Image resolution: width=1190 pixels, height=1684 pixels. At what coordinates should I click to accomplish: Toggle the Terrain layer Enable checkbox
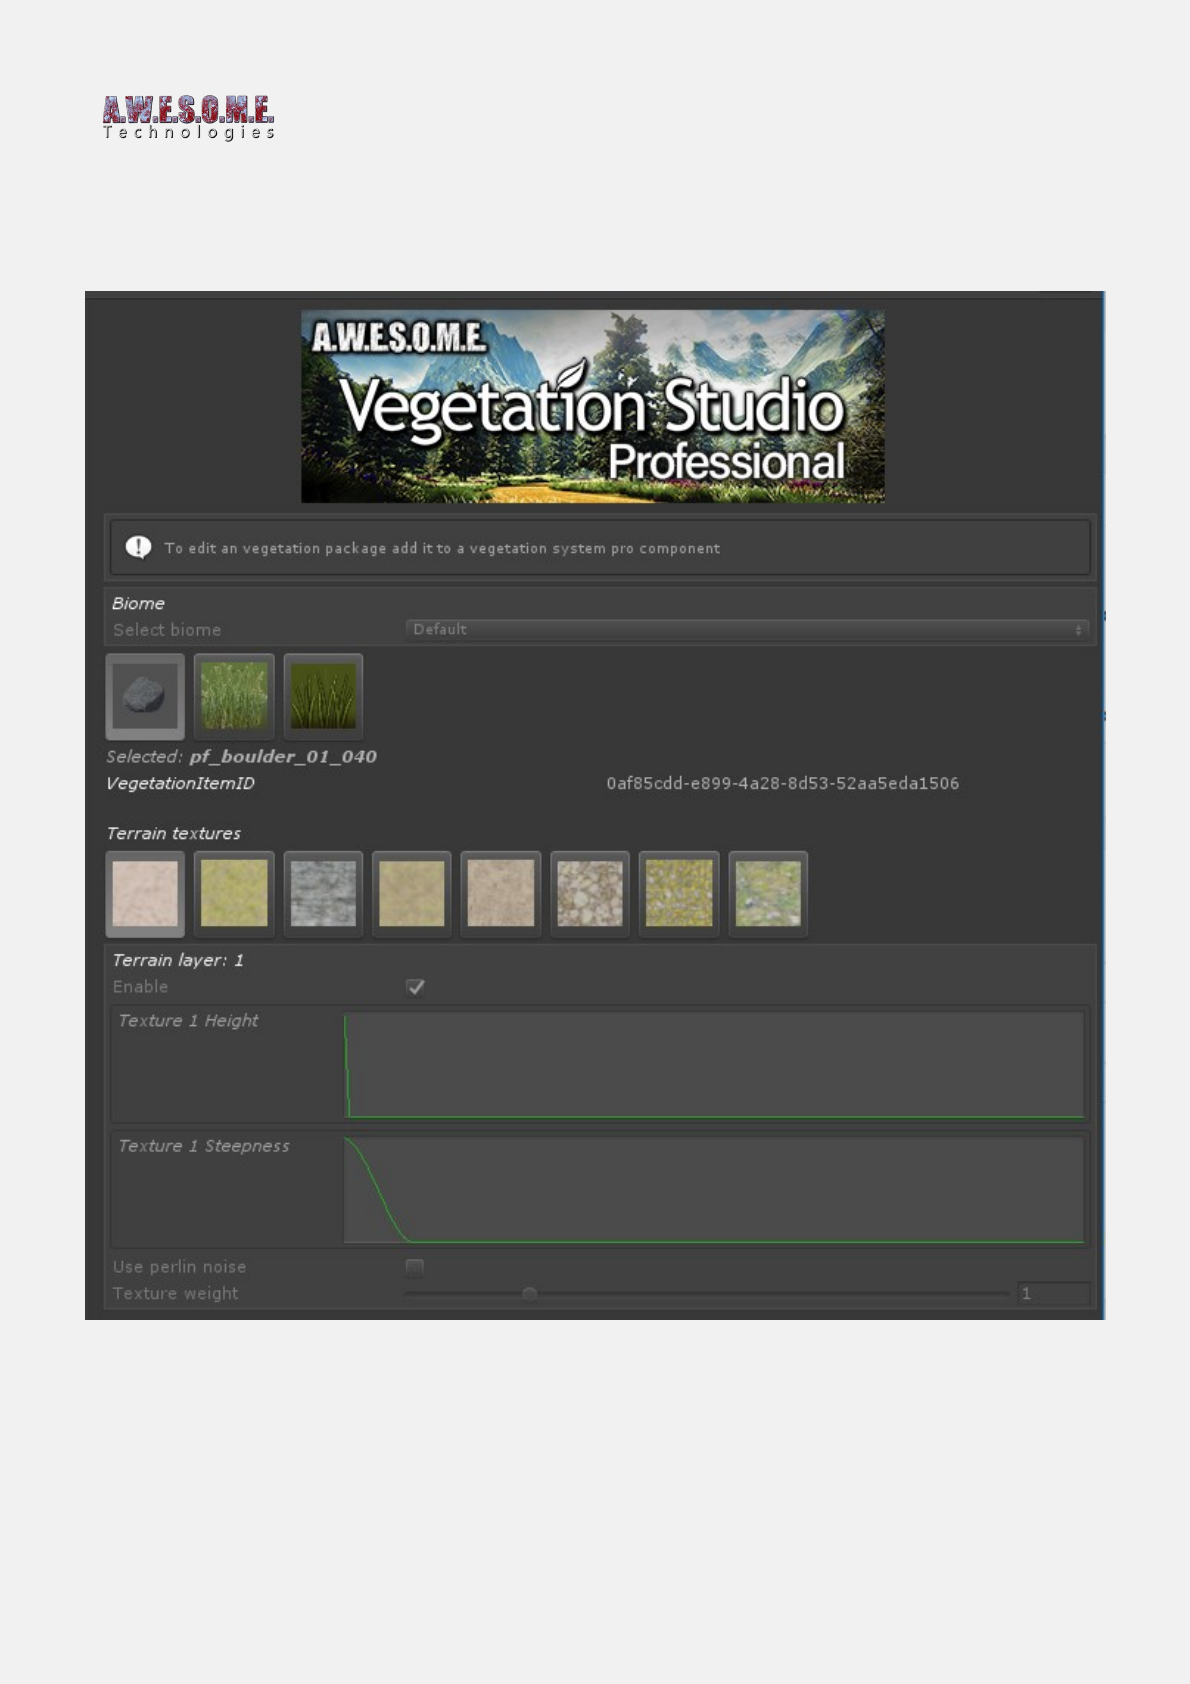(415, 987)
